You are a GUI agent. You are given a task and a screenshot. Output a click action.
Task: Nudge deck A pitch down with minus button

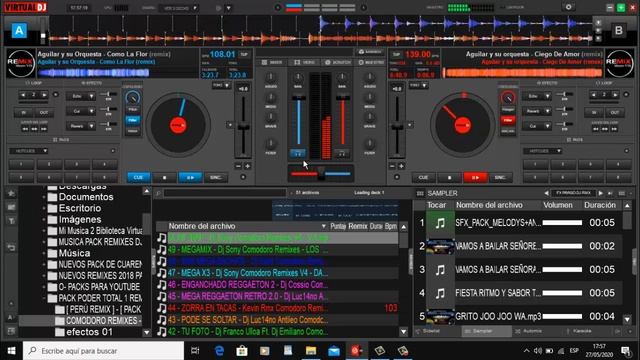238,166
